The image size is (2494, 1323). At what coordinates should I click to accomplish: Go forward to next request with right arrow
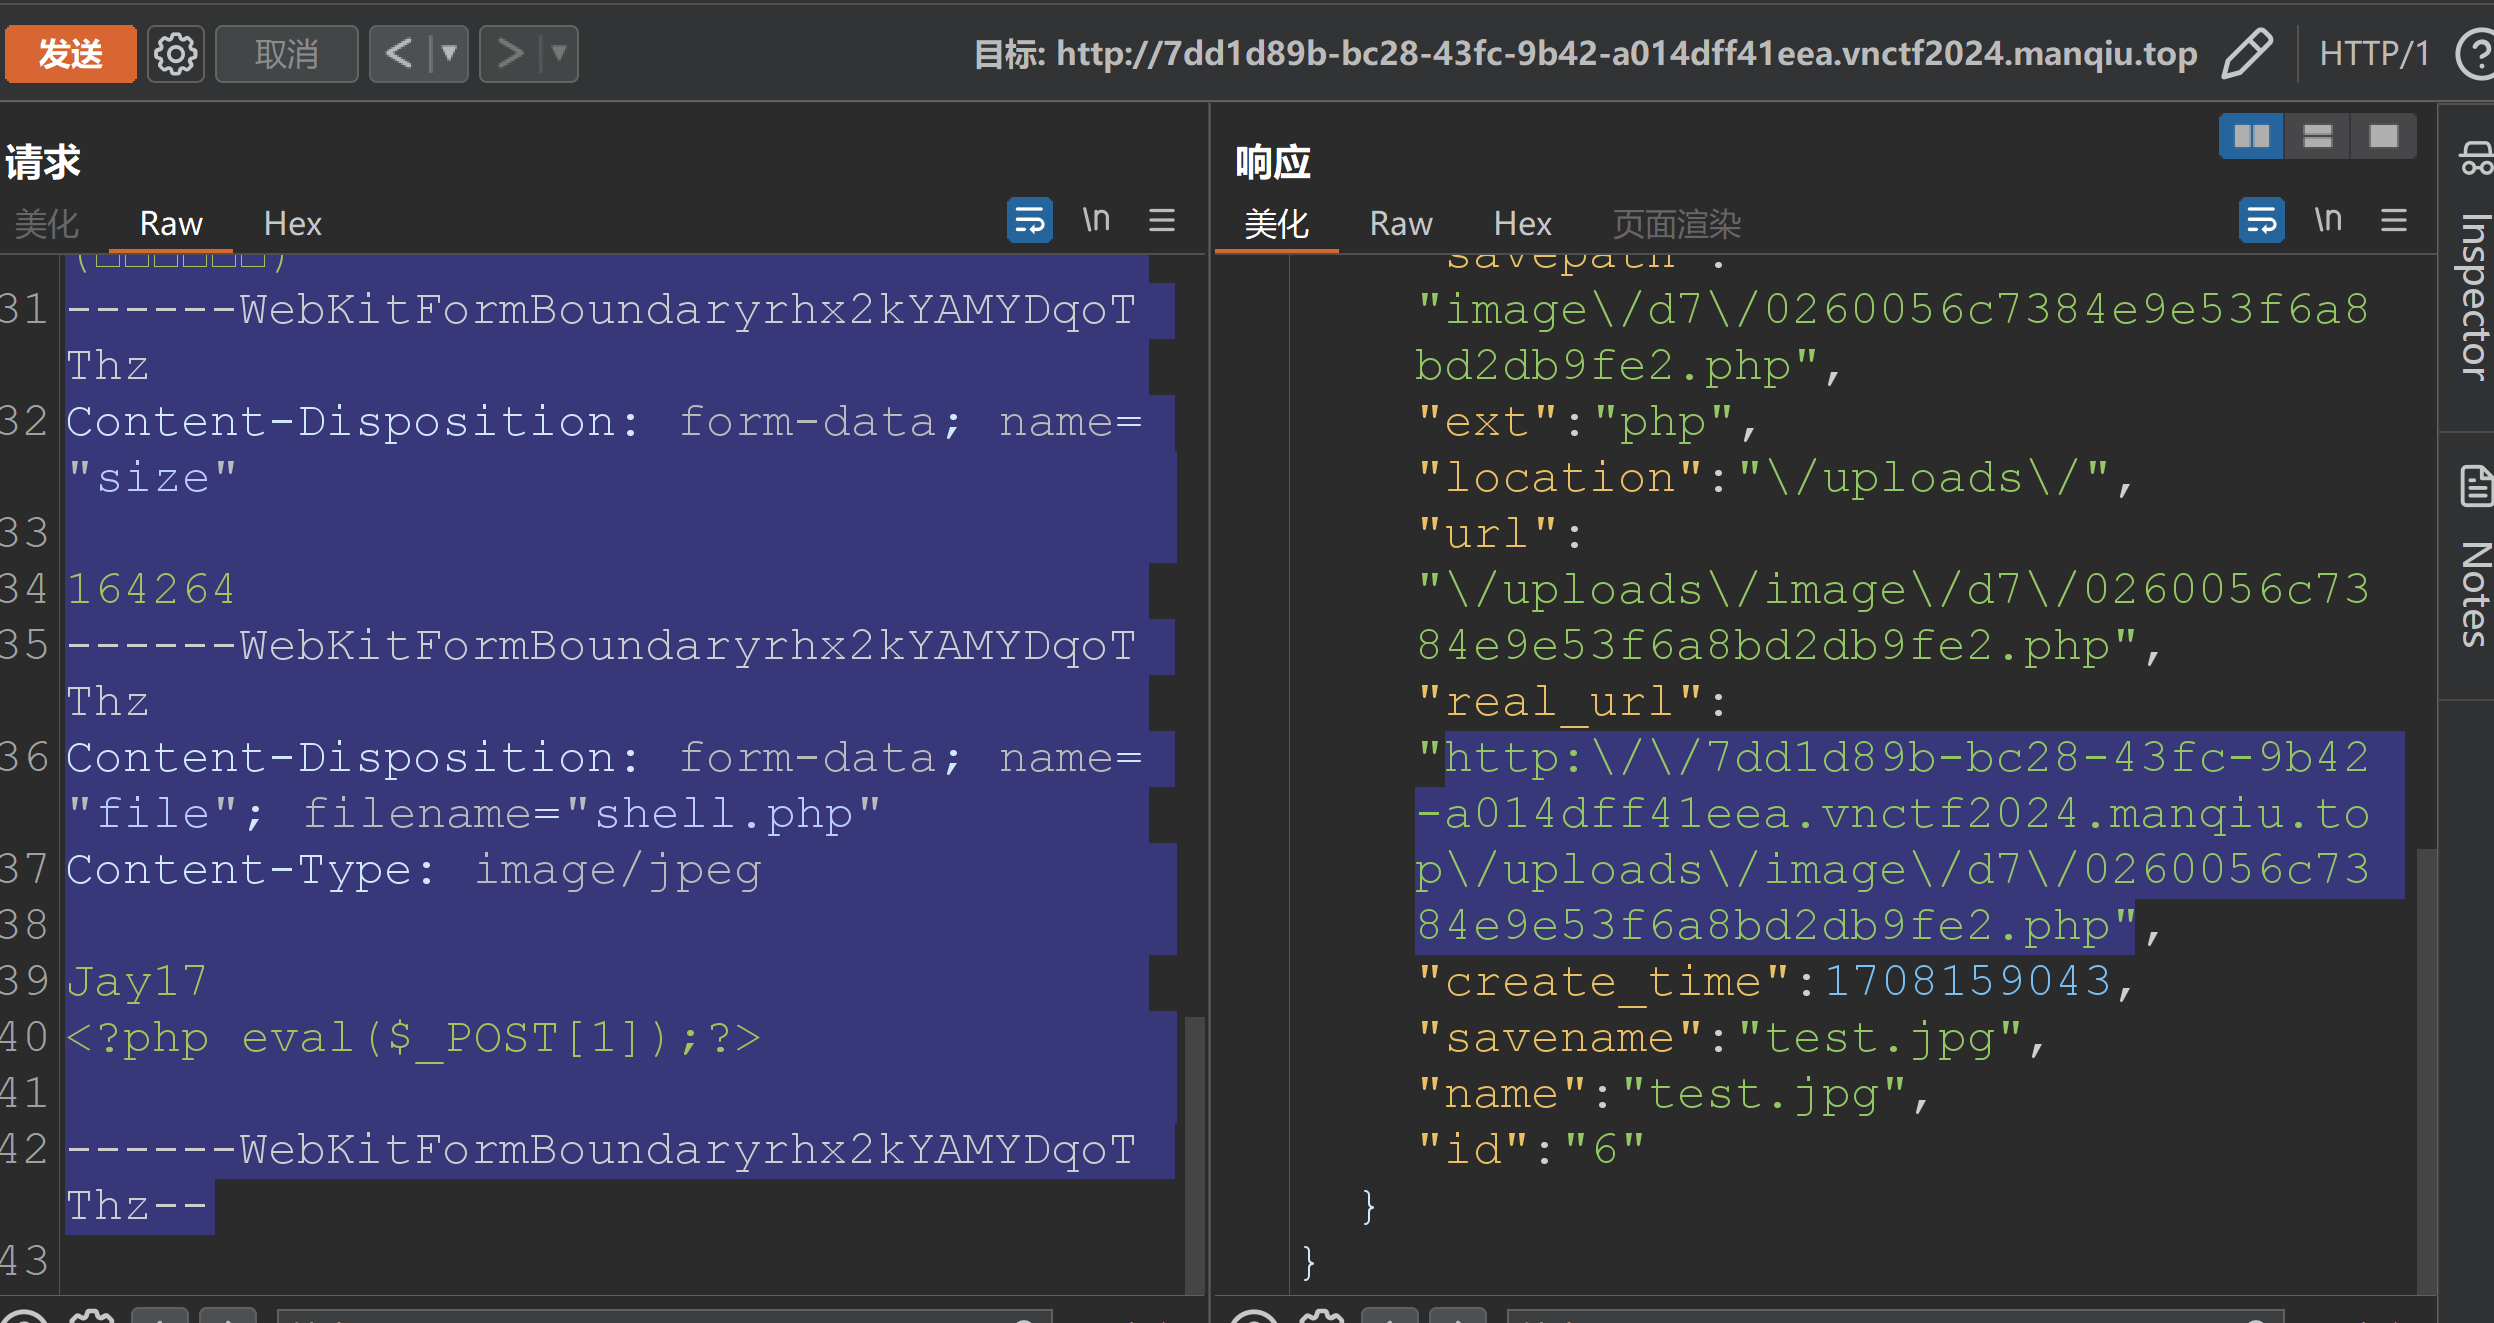(x=509, y=53)
